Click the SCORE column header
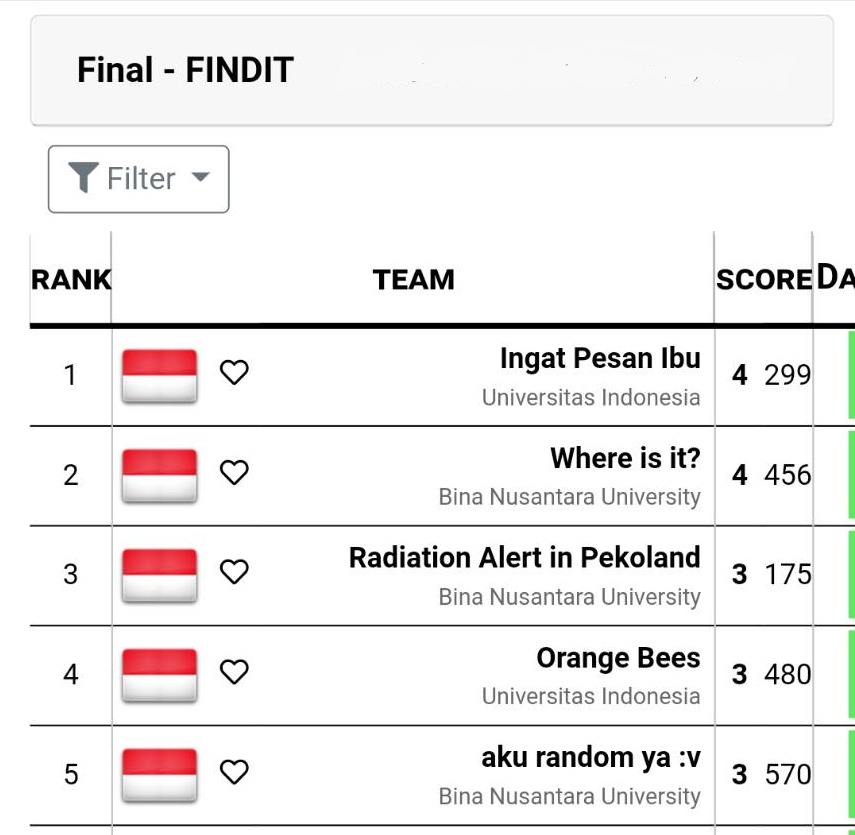Viewport: 855px width, 835px height. point(764,280)
